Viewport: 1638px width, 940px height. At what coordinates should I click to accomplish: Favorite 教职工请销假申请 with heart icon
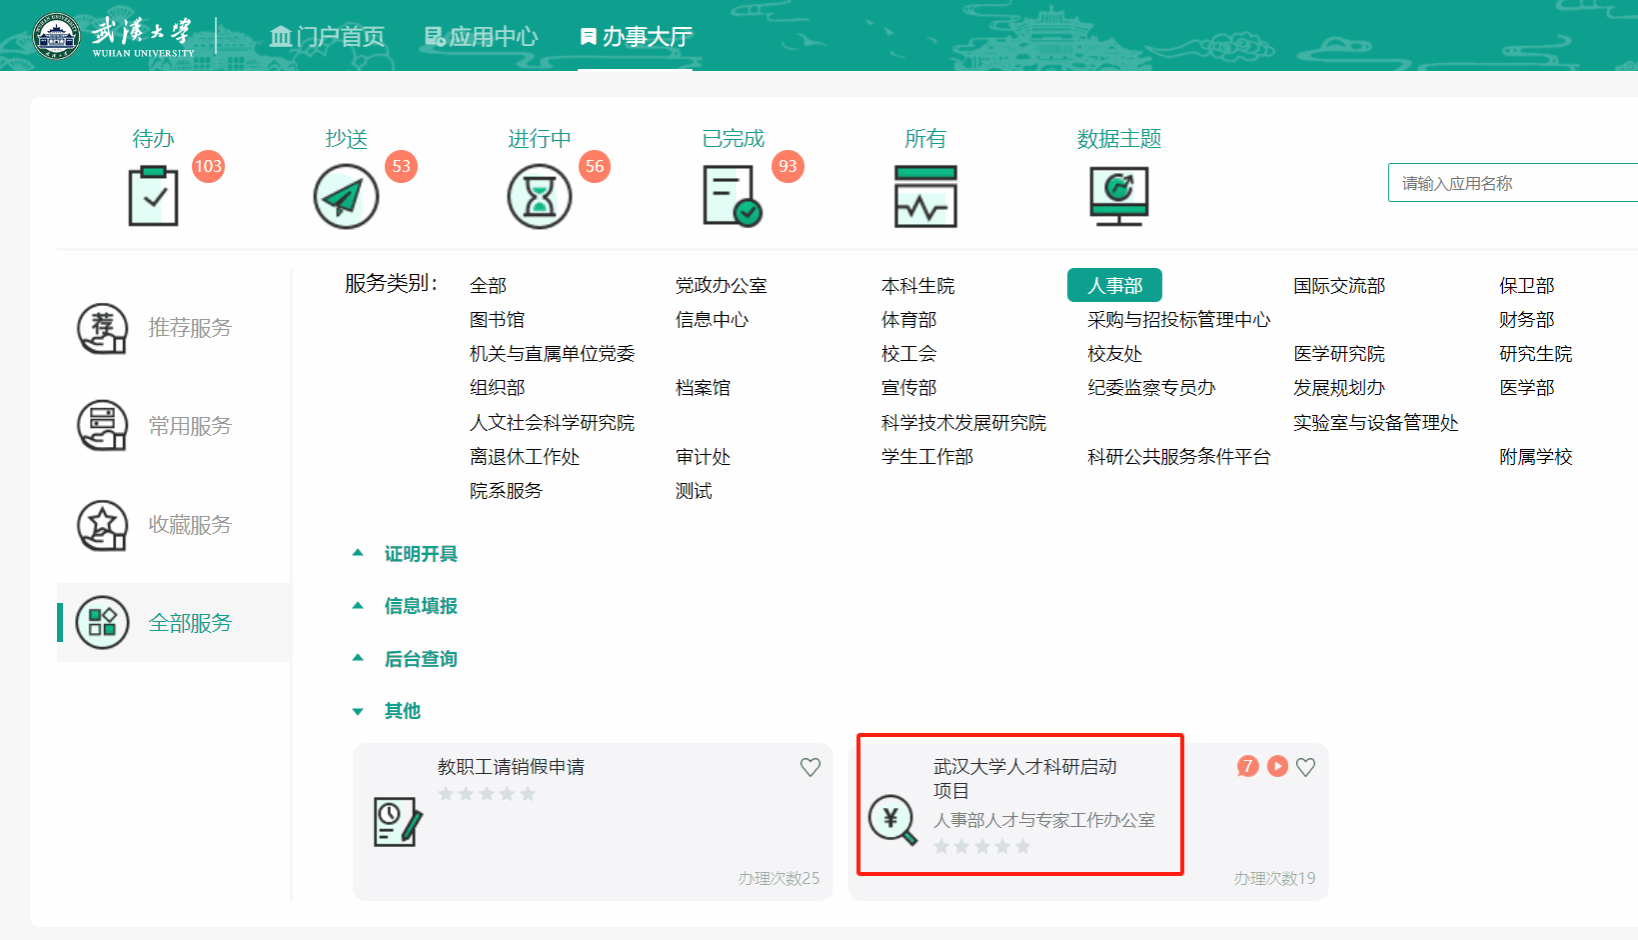point(810,767)
